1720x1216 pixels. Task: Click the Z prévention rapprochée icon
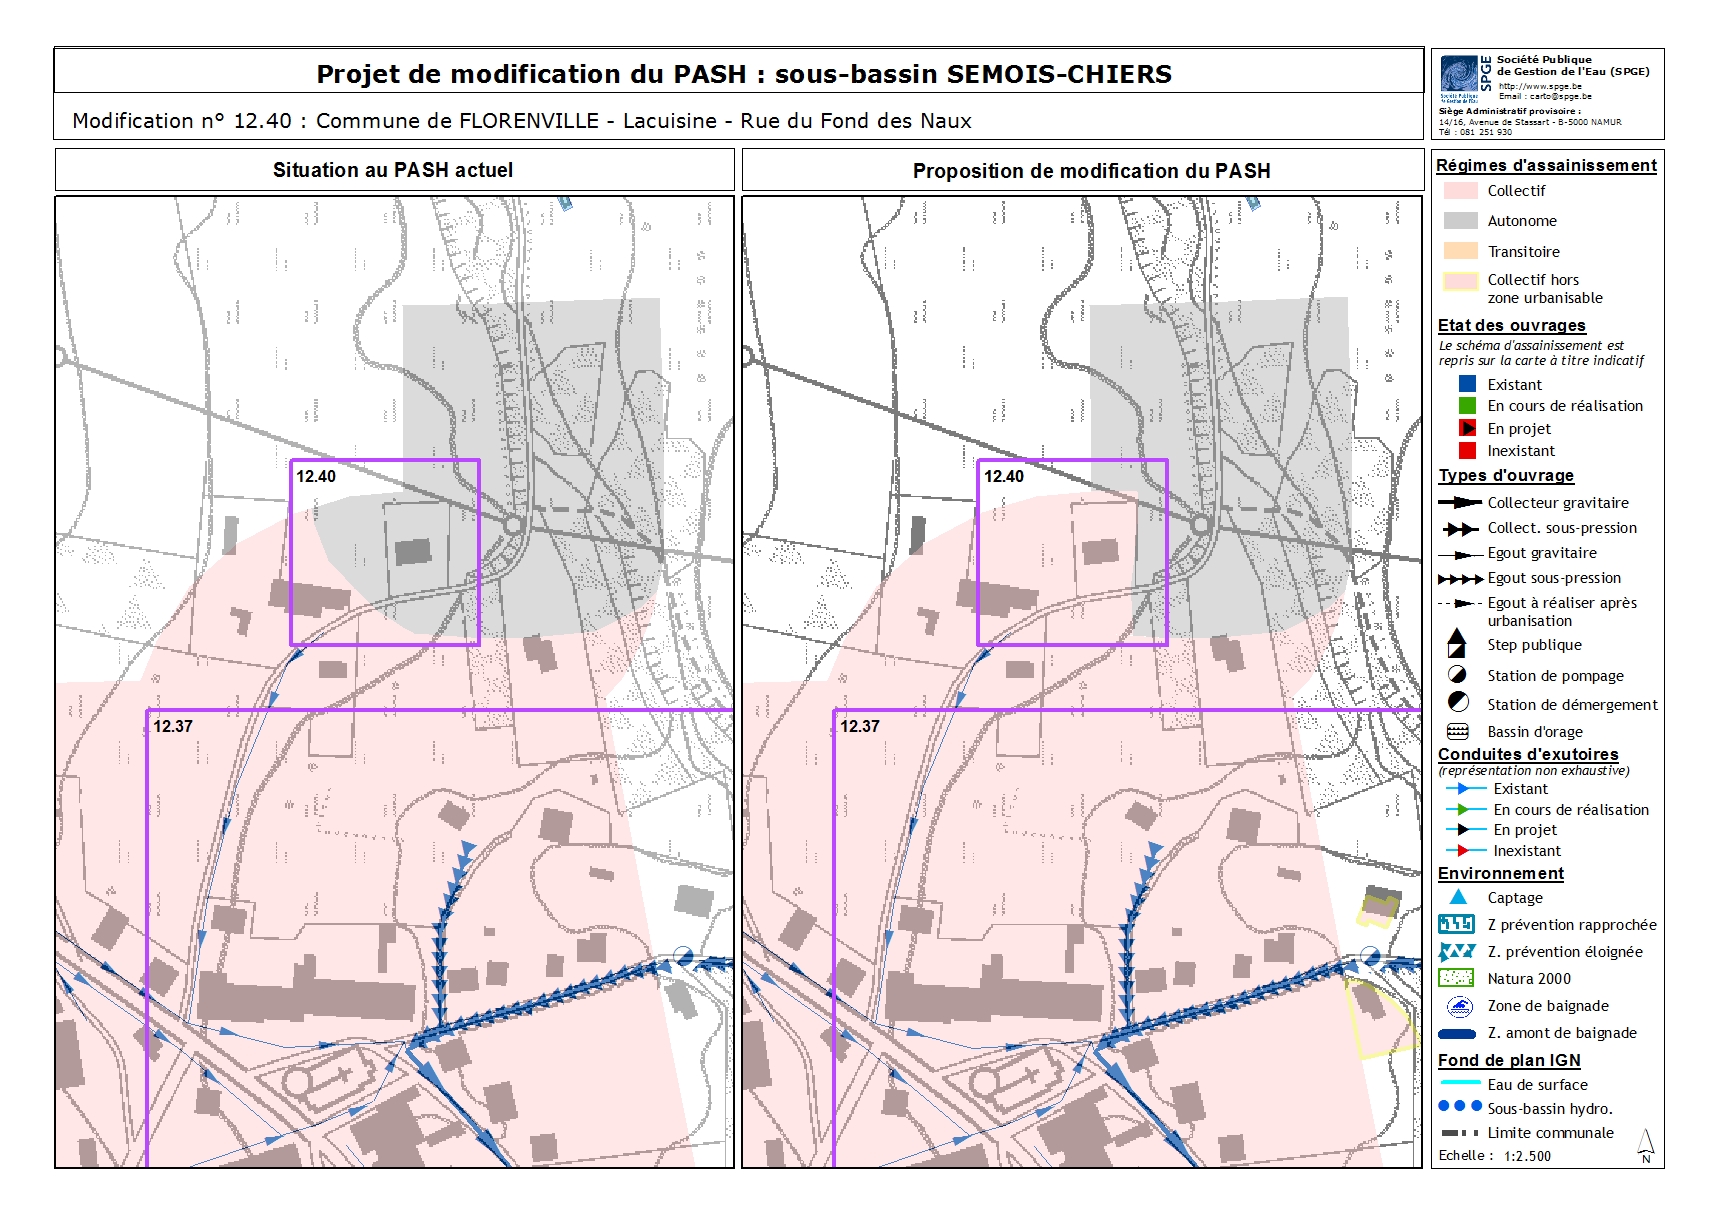pyautogui.click(x=1456, y=924)
